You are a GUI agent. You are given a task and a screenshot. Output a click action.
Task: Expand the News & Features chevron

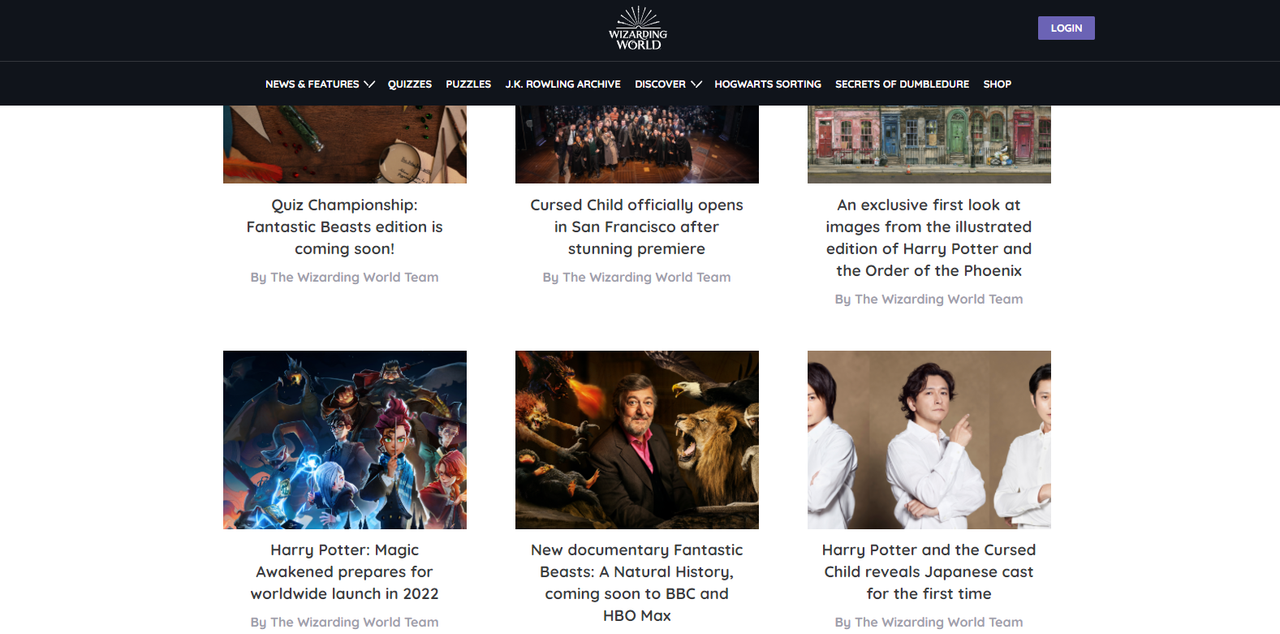pos(369,84)
